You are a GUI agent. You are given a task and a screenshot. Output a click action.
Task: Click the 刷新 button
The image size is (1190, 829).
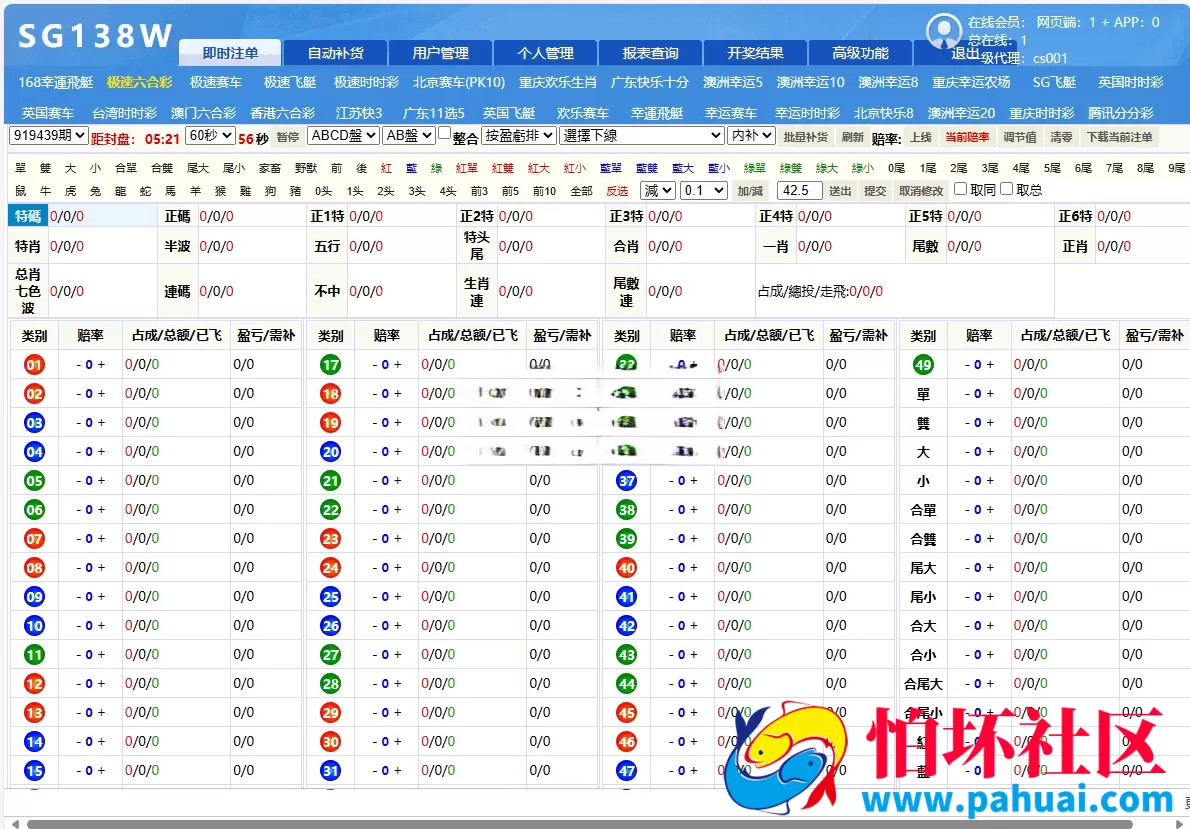tap(852, 137)
